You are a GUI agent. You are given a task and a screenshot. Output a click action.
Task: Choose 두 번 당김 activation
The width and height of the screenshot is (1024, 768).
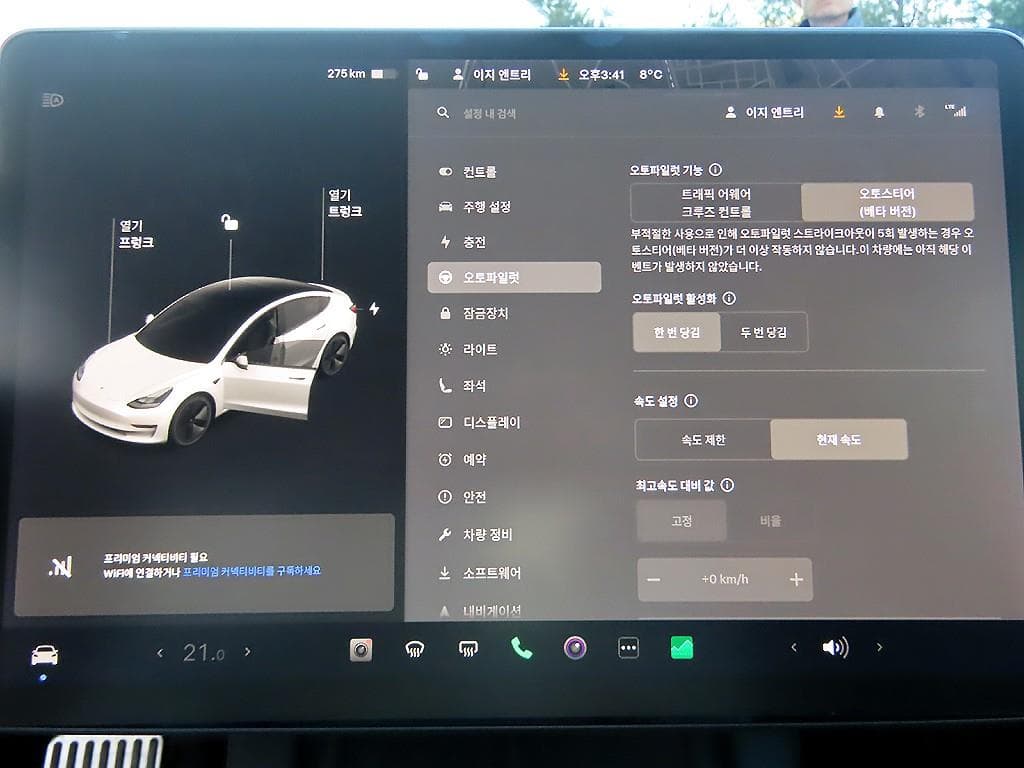(763, 332)
